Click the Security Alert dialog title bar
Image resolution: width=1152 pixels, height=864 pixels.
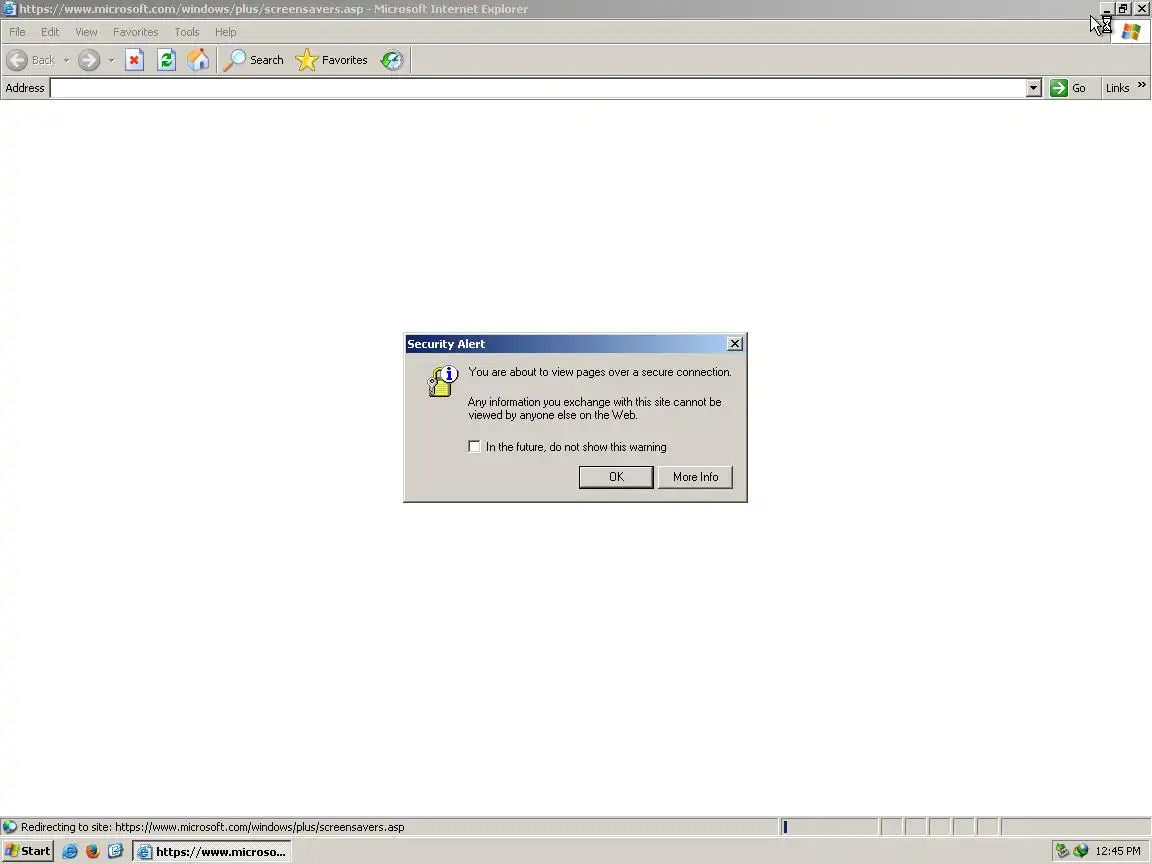tap(566, 344)
